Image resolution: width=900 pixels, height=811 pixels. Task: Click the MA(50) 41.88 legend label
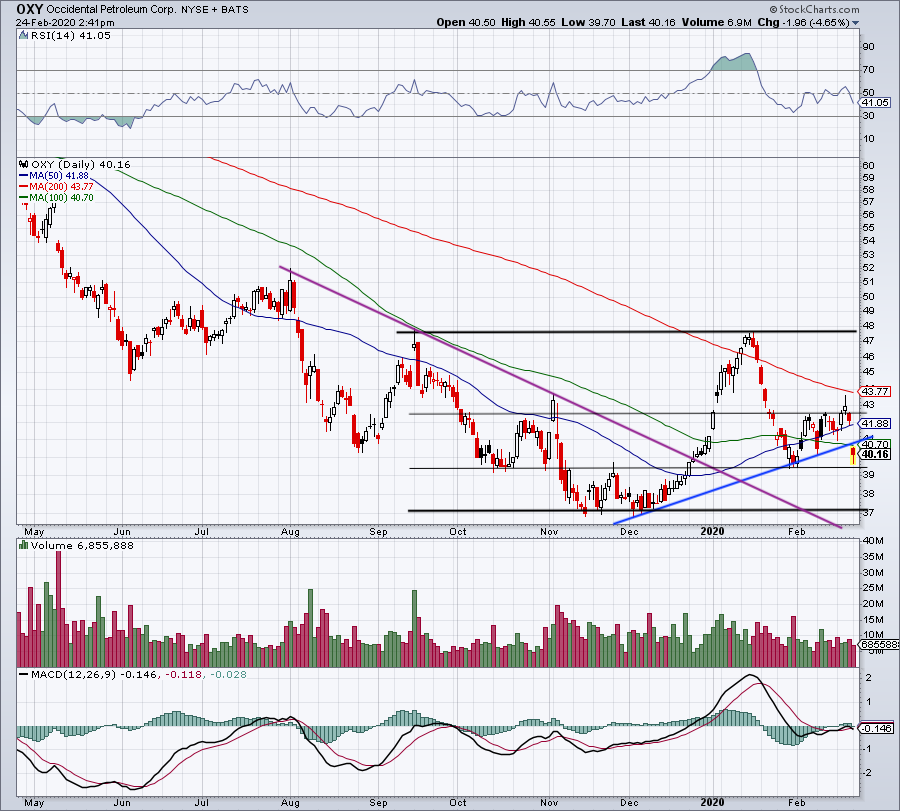click(59, 176)
